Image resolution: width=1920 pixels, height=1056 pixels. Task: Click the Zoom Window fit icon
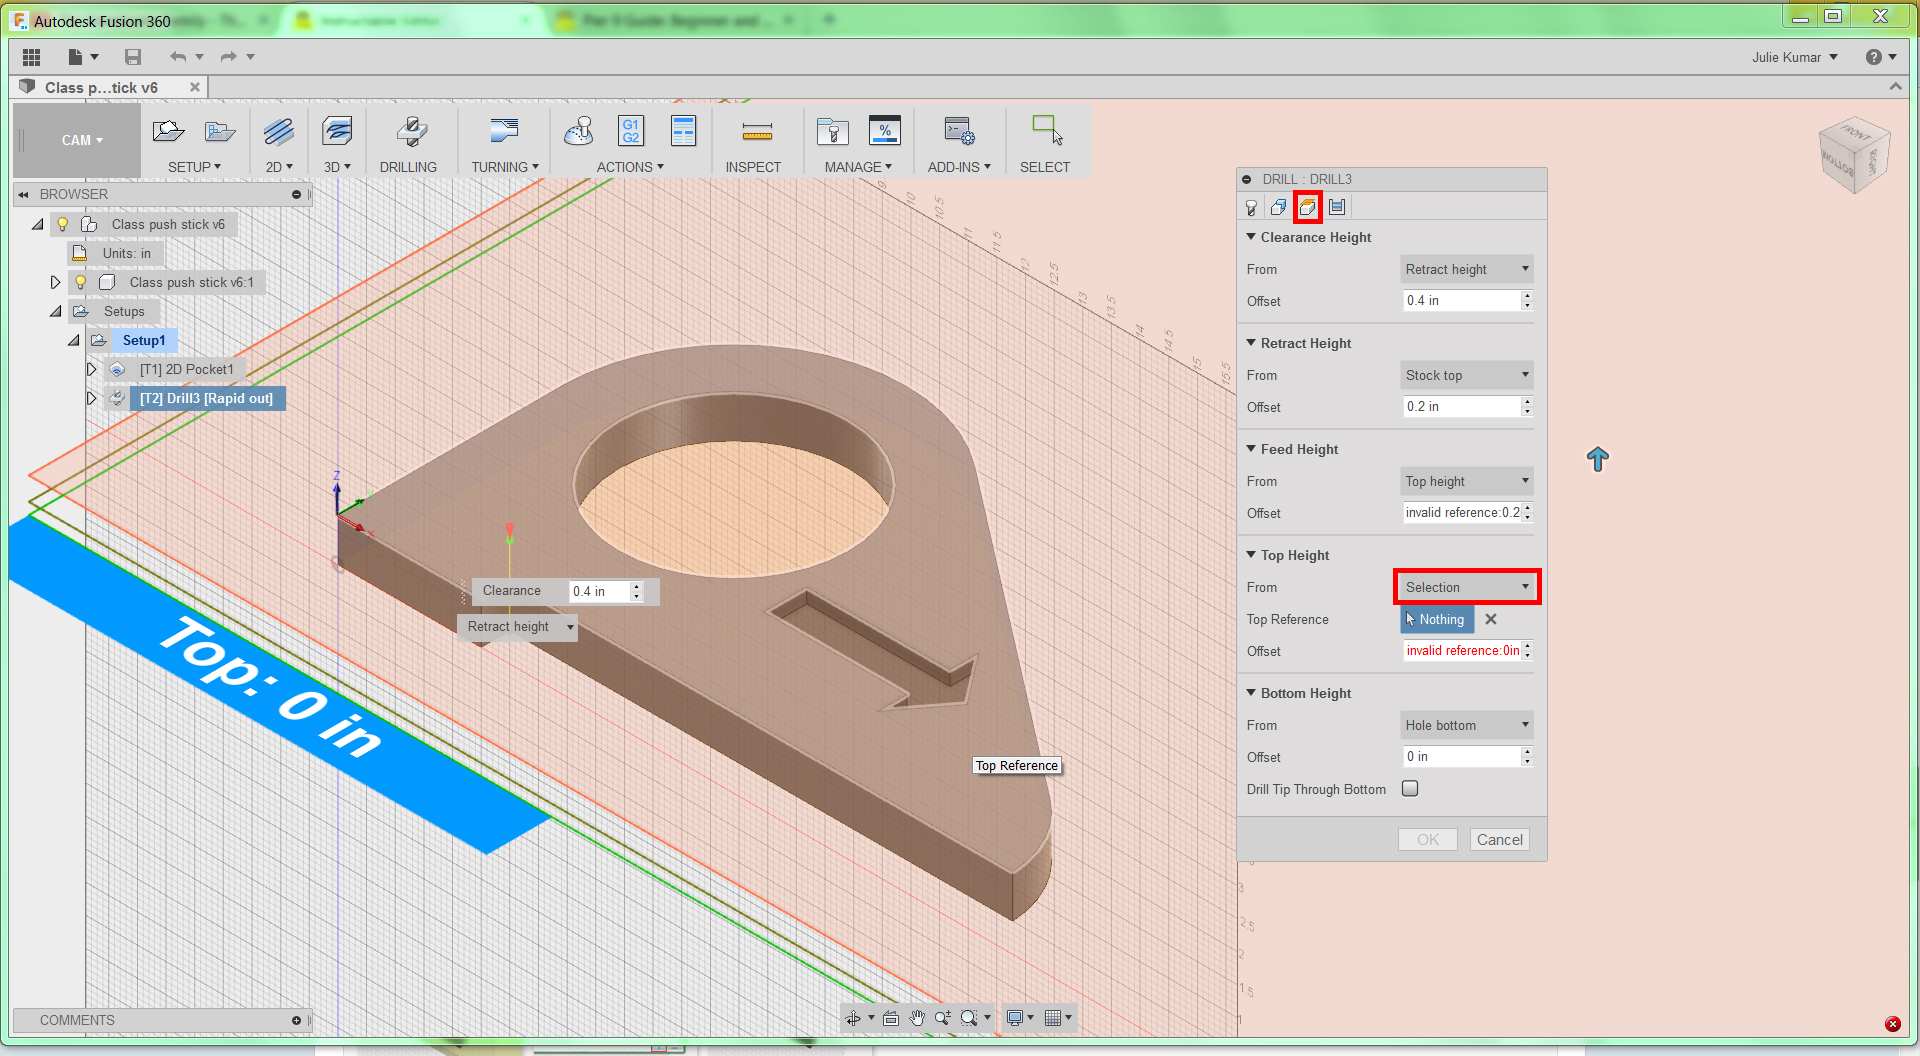[969, 1018]
